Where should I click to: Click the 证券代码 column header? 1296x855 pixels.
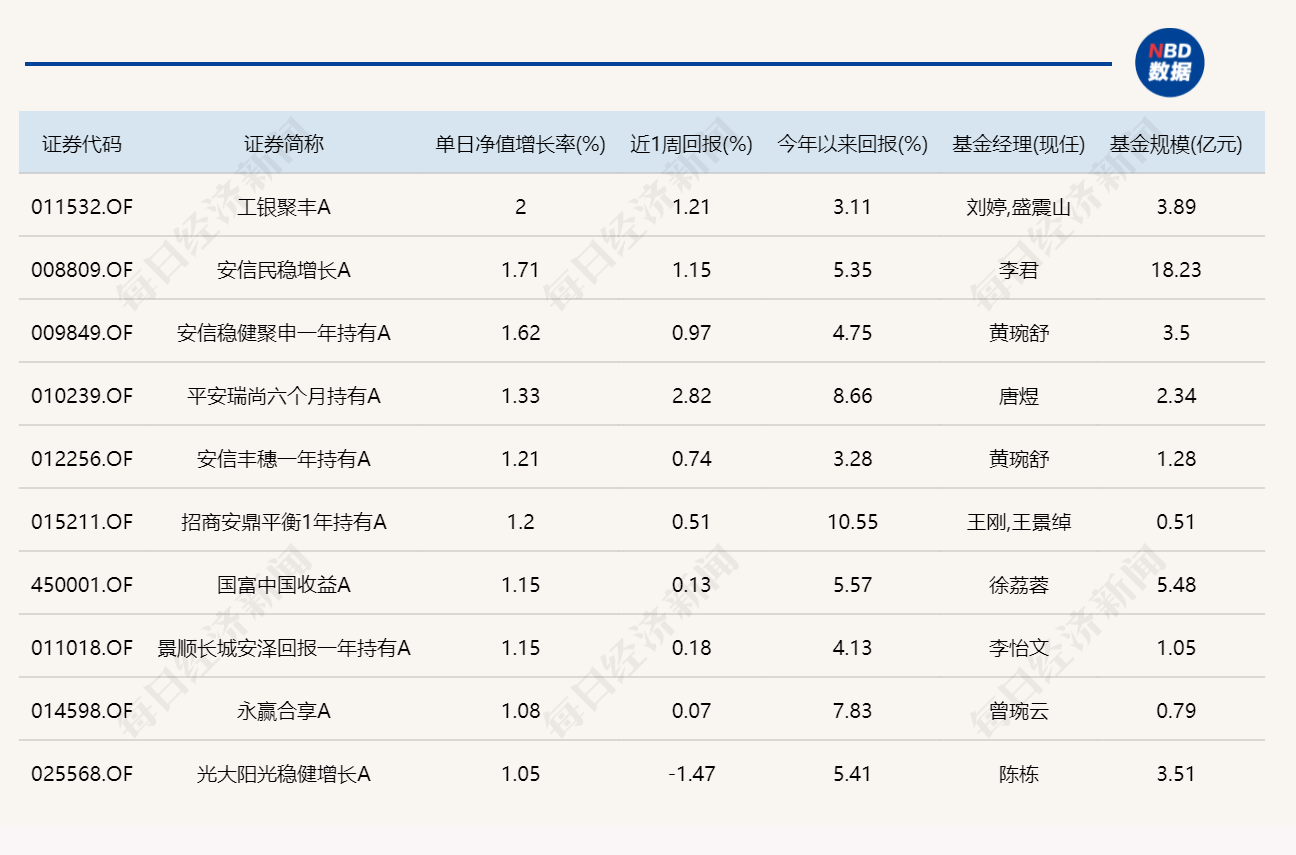82,144
